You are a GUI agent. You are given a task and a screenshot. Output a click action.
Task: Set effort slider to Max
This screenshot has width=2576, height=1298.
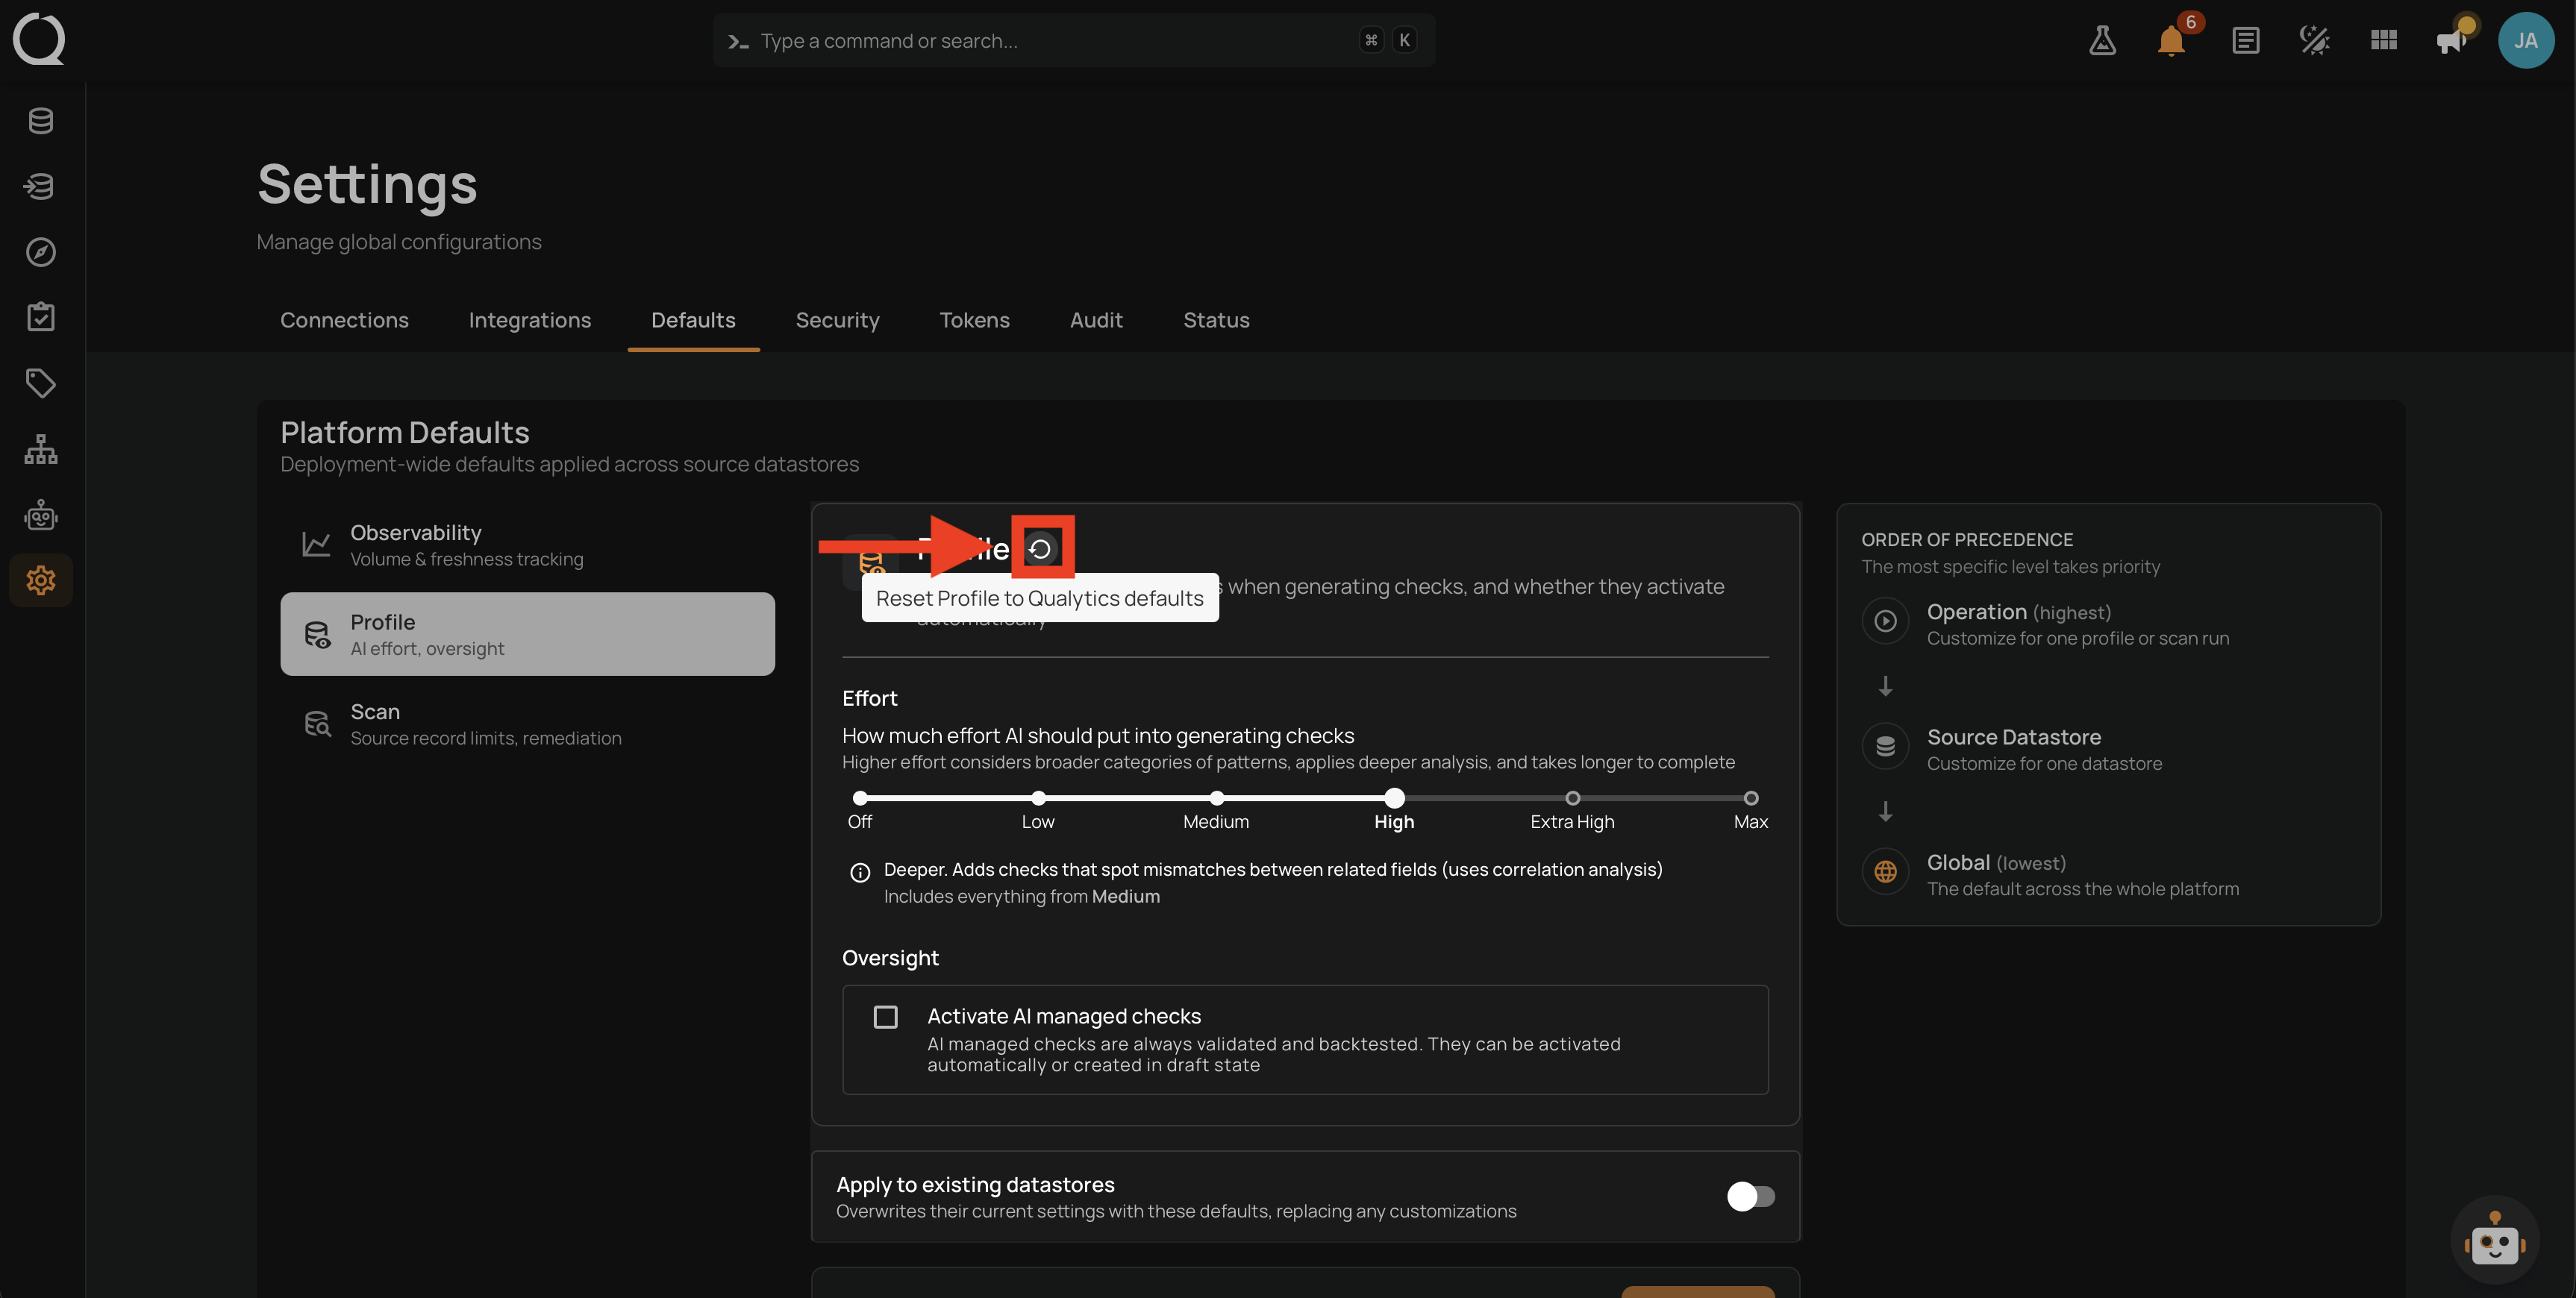(x=1750, y=798)
